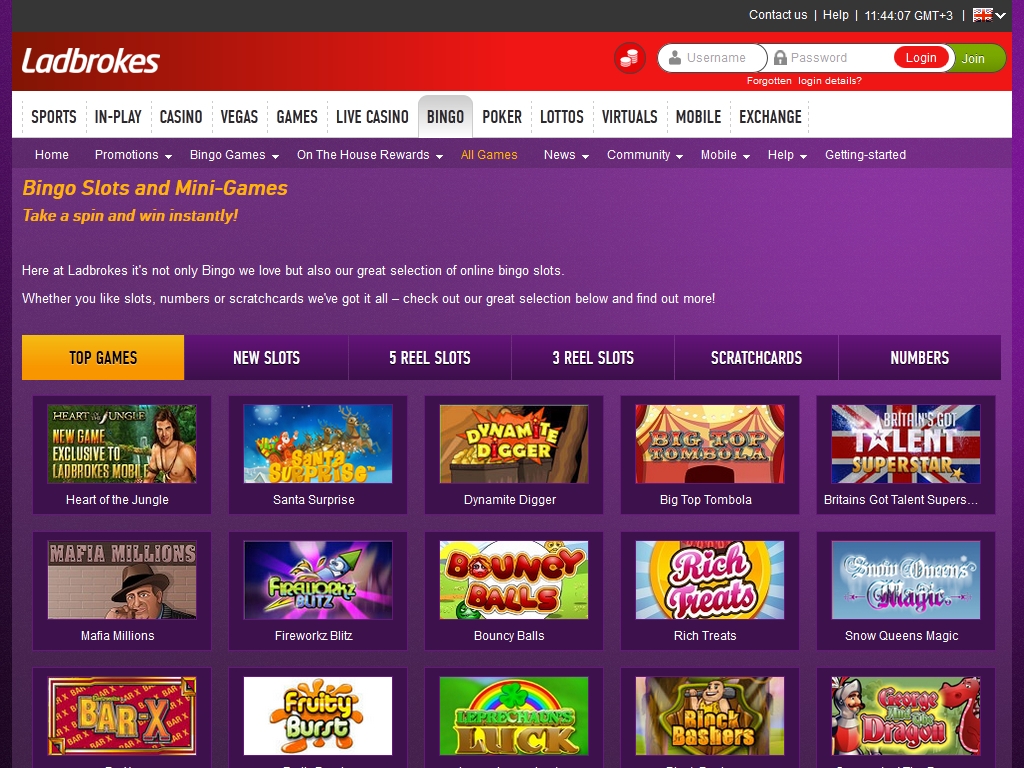Focus the Username input field
The height and width of the screenshot is (768, 1024).
coord(712,57)
